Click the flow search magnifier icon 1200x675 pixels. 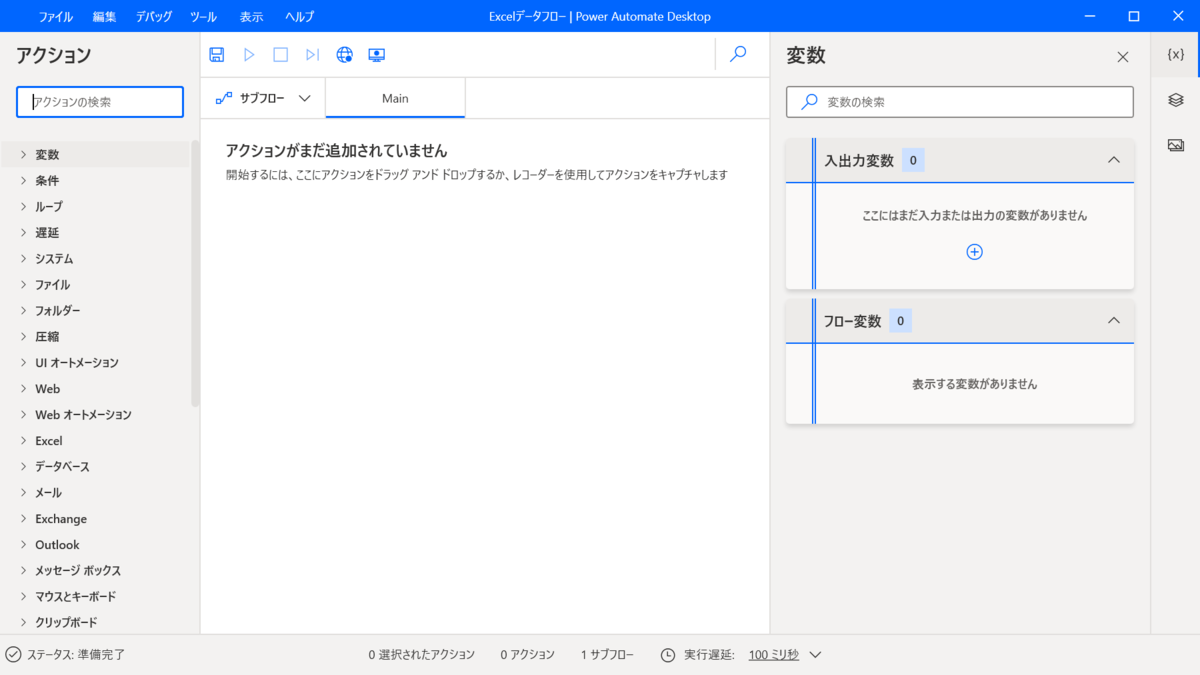click(738, 54)
